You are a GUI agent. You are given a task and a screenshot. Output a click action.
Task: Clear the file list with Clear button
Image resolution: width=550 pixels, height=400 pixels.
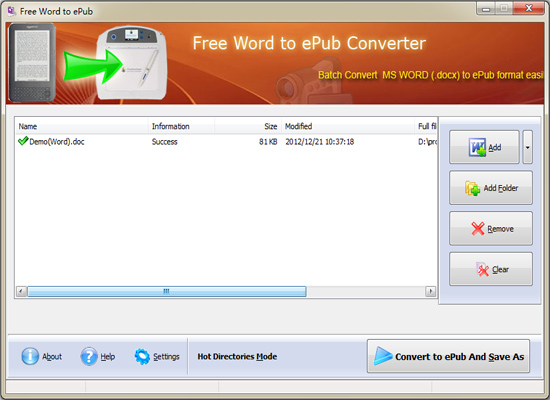click(x=491, y=269)
